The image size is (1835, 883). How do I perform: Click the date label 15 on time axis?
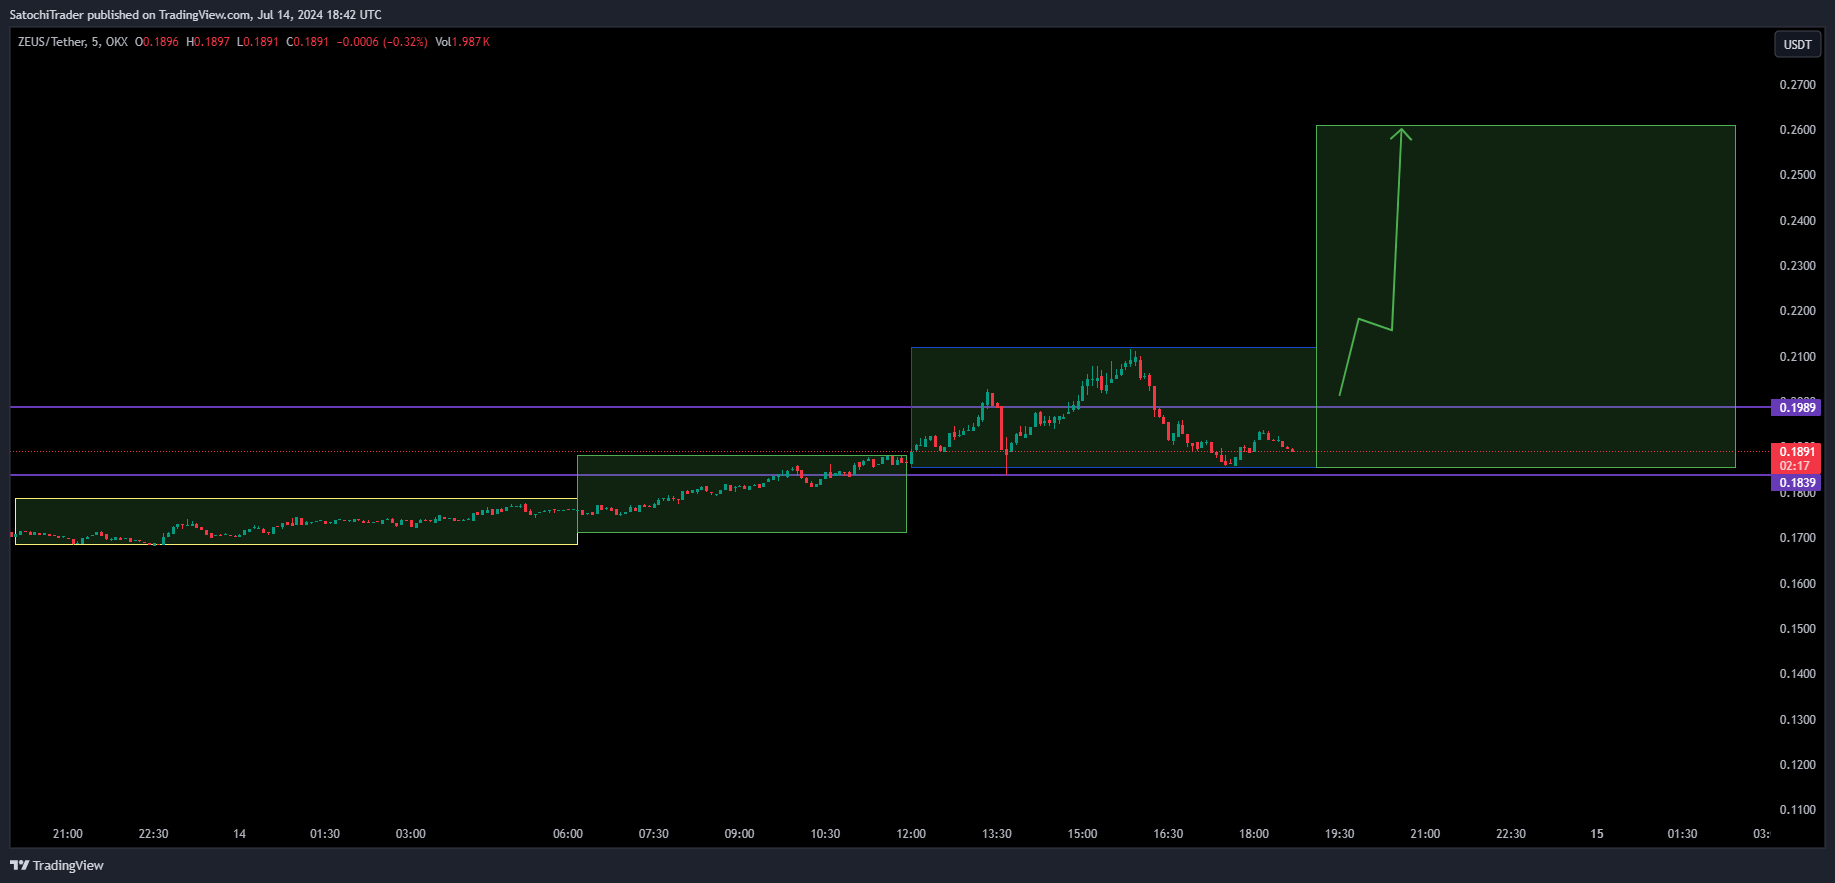[x=1597, y=834]
